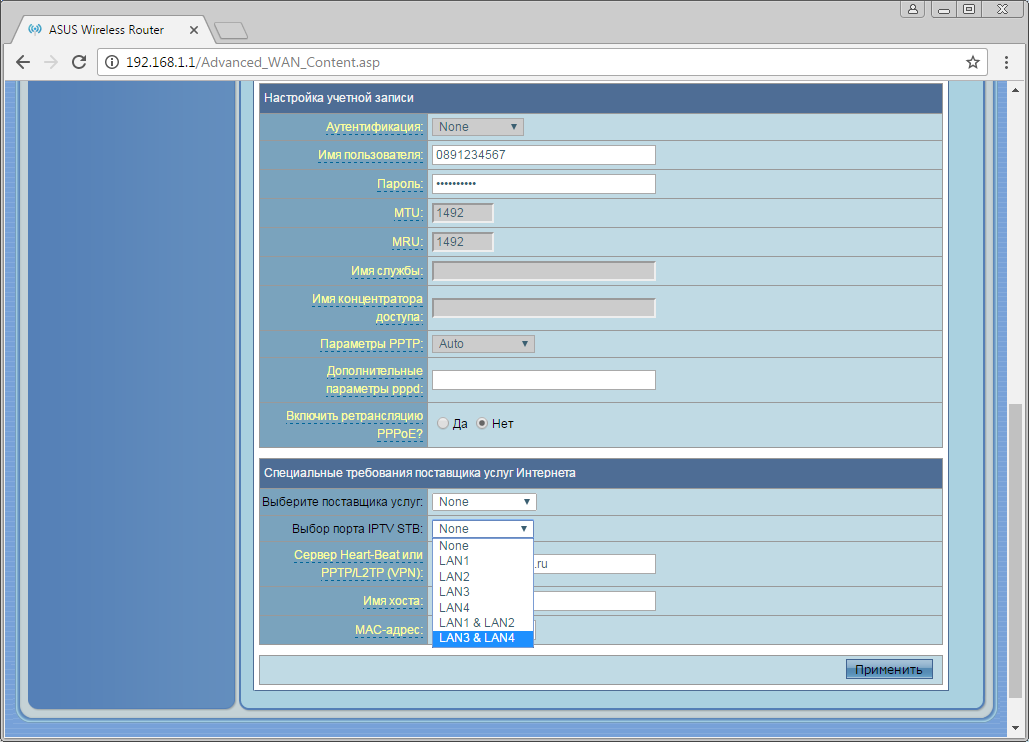The width and height of the screenshot is (1029, 742).
Task: Open Выберите поставщика услуг dropdown
Action: pos(484,502)
